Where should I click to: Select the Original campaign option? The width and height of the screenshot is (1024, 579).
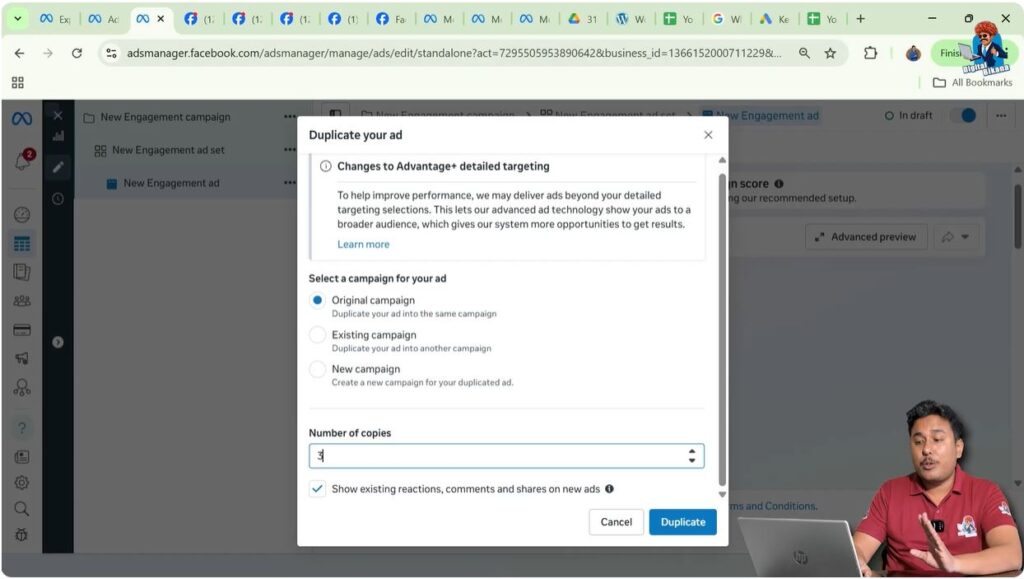(x=318, y=300)
